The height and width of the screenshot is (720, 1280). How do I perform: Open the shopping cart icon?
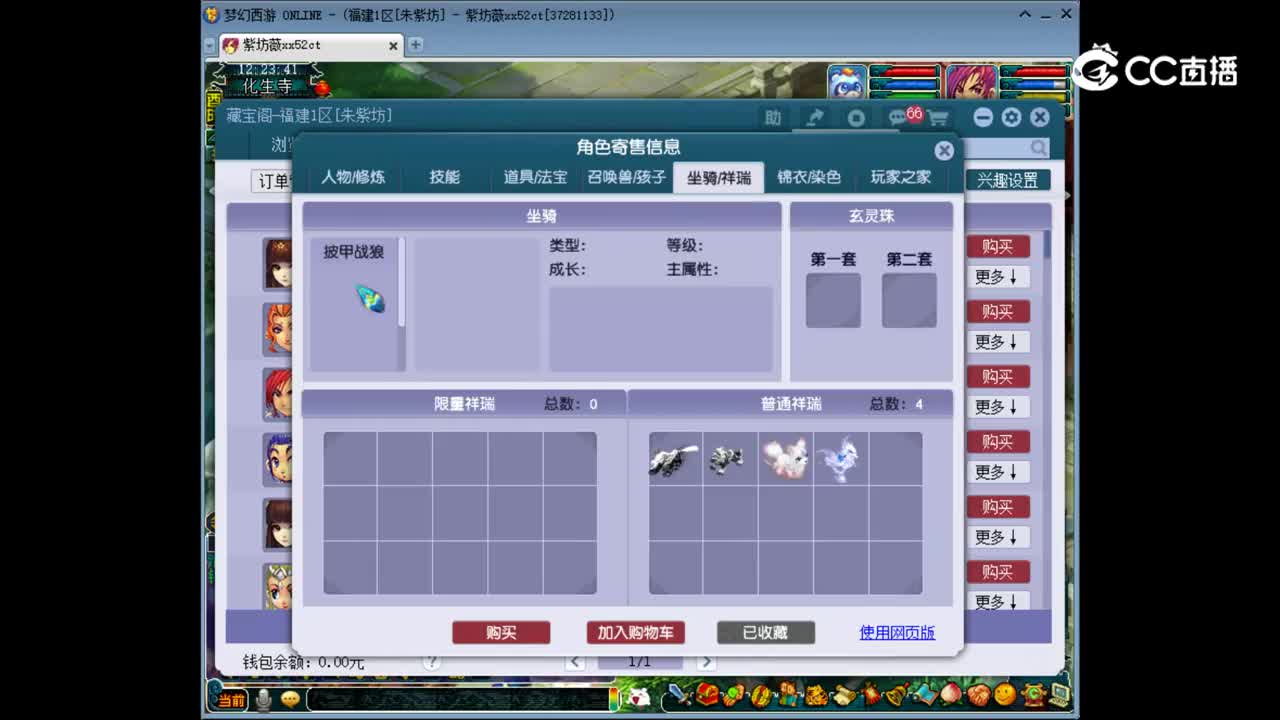coord(938,118)
